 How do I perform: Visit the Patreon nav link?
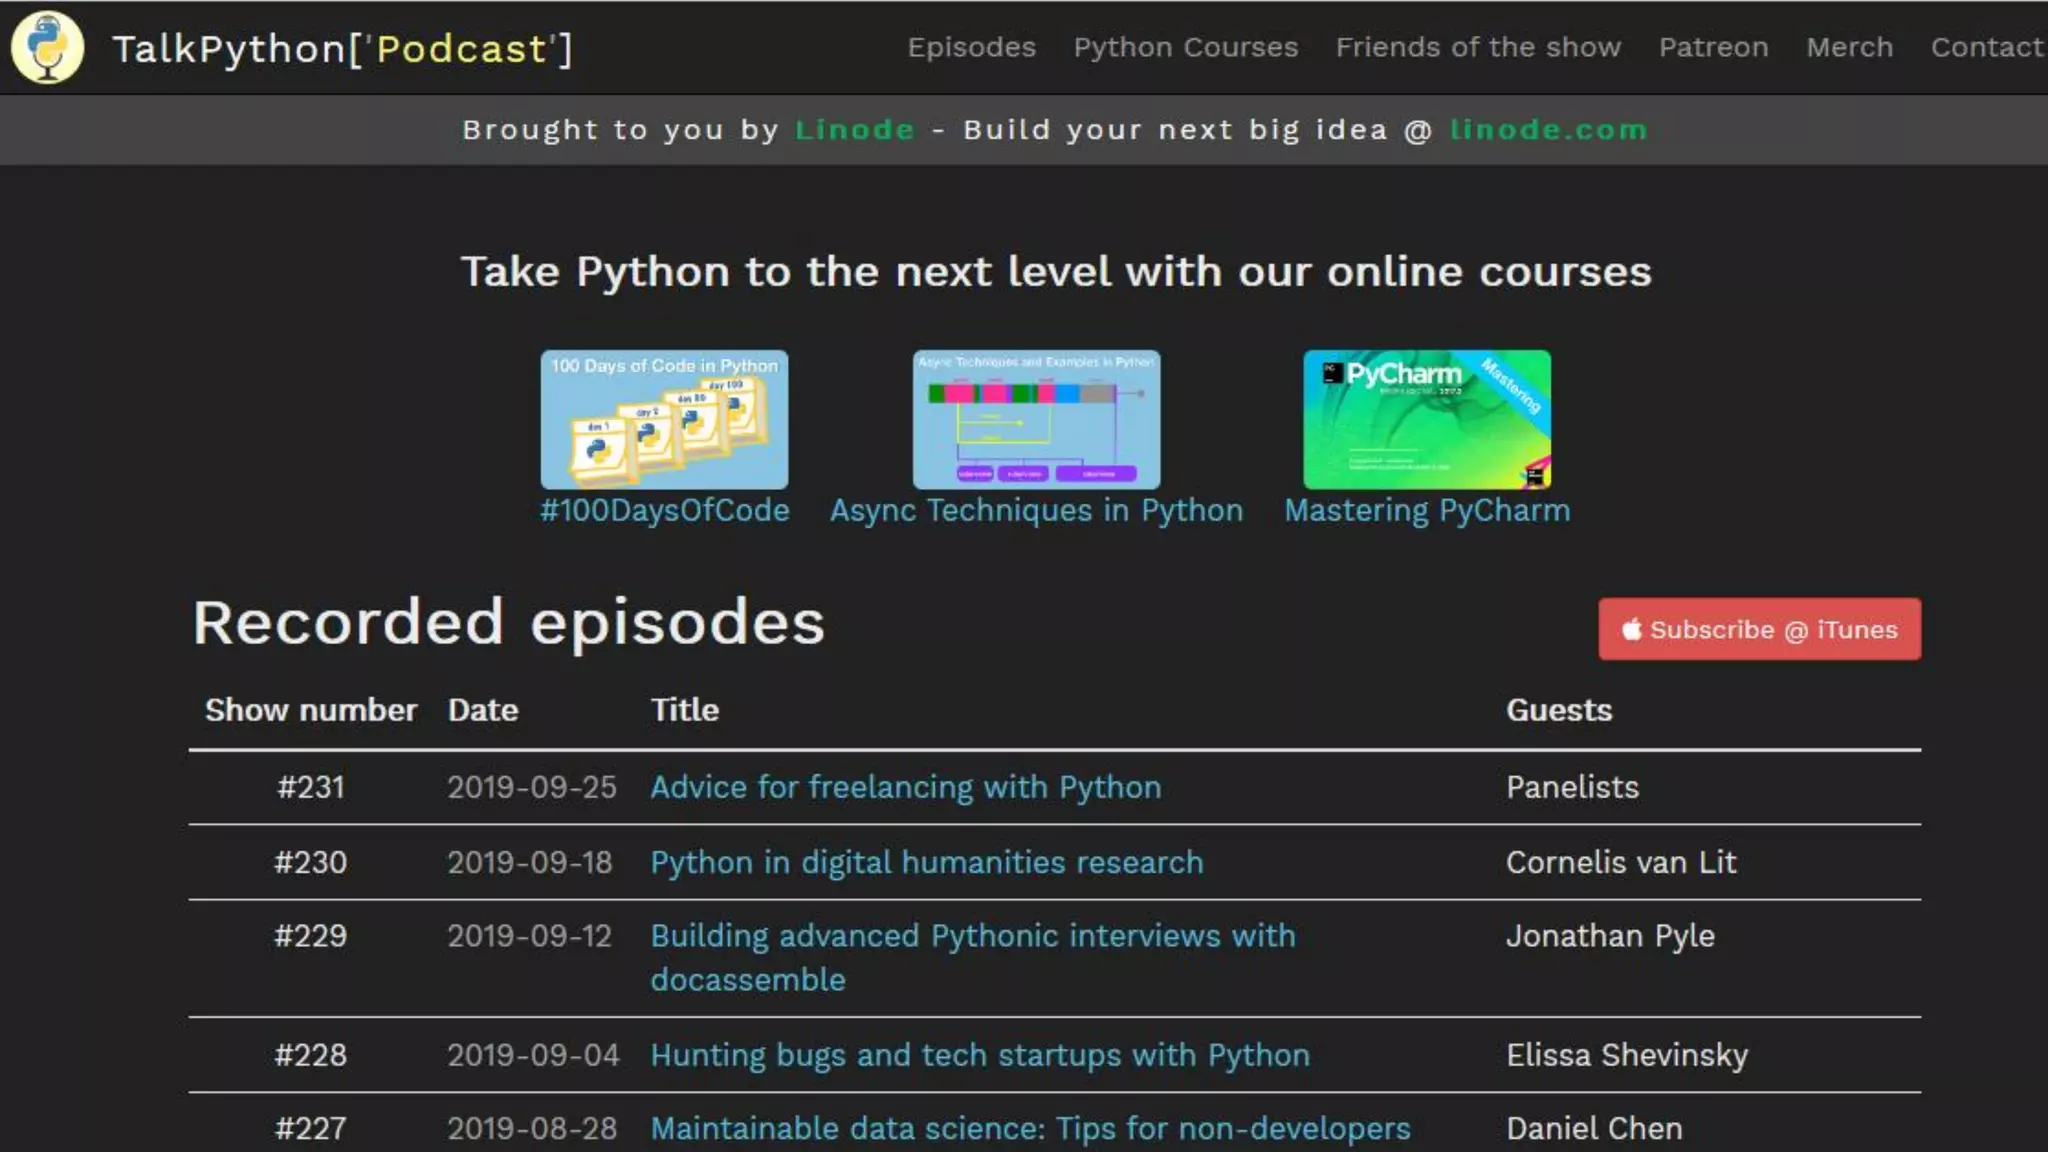(x=1713, y=47)
